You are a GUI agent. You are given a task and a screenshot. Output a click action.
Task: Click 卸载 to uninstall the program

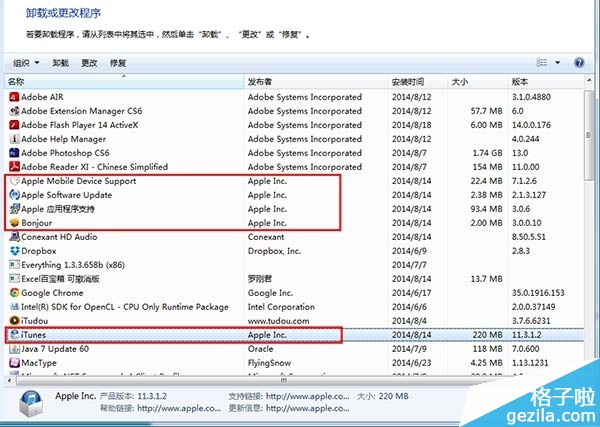click(60, 63)
